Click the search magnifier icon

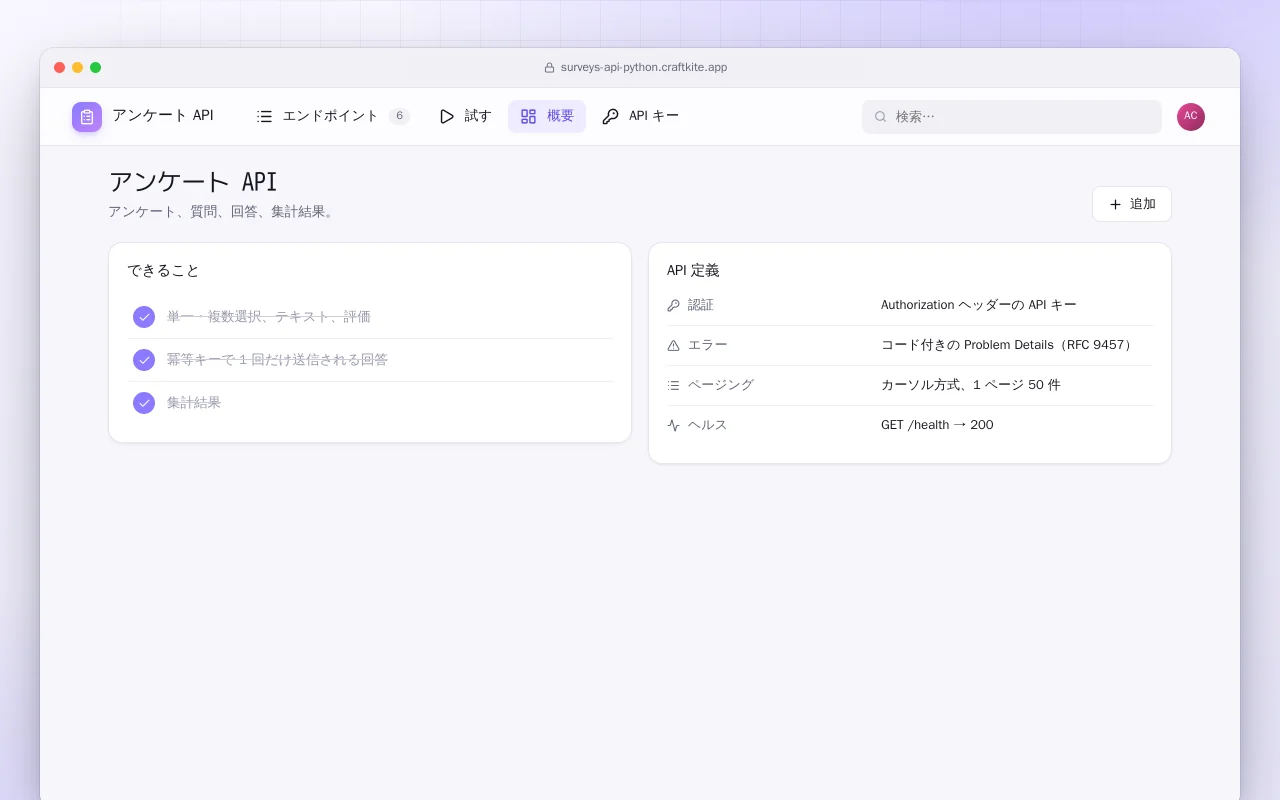pyautogui.click(x=881, y=117)
